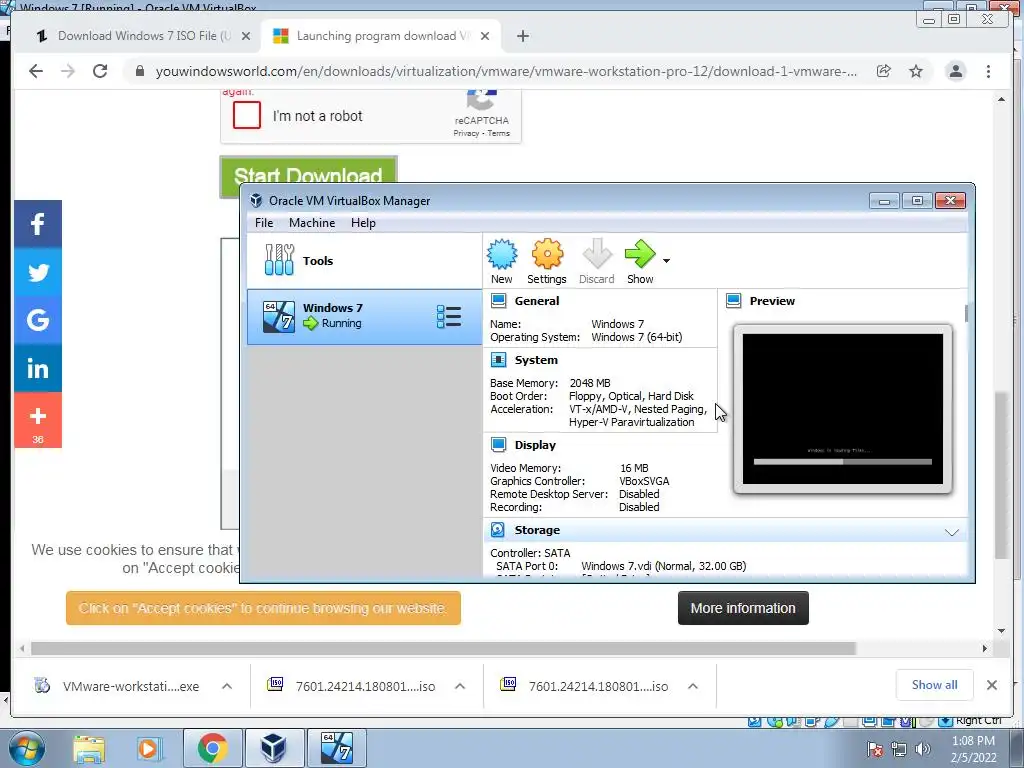Click the Share this page icon
Screen dimensions: 1024x768
(884, 71)
